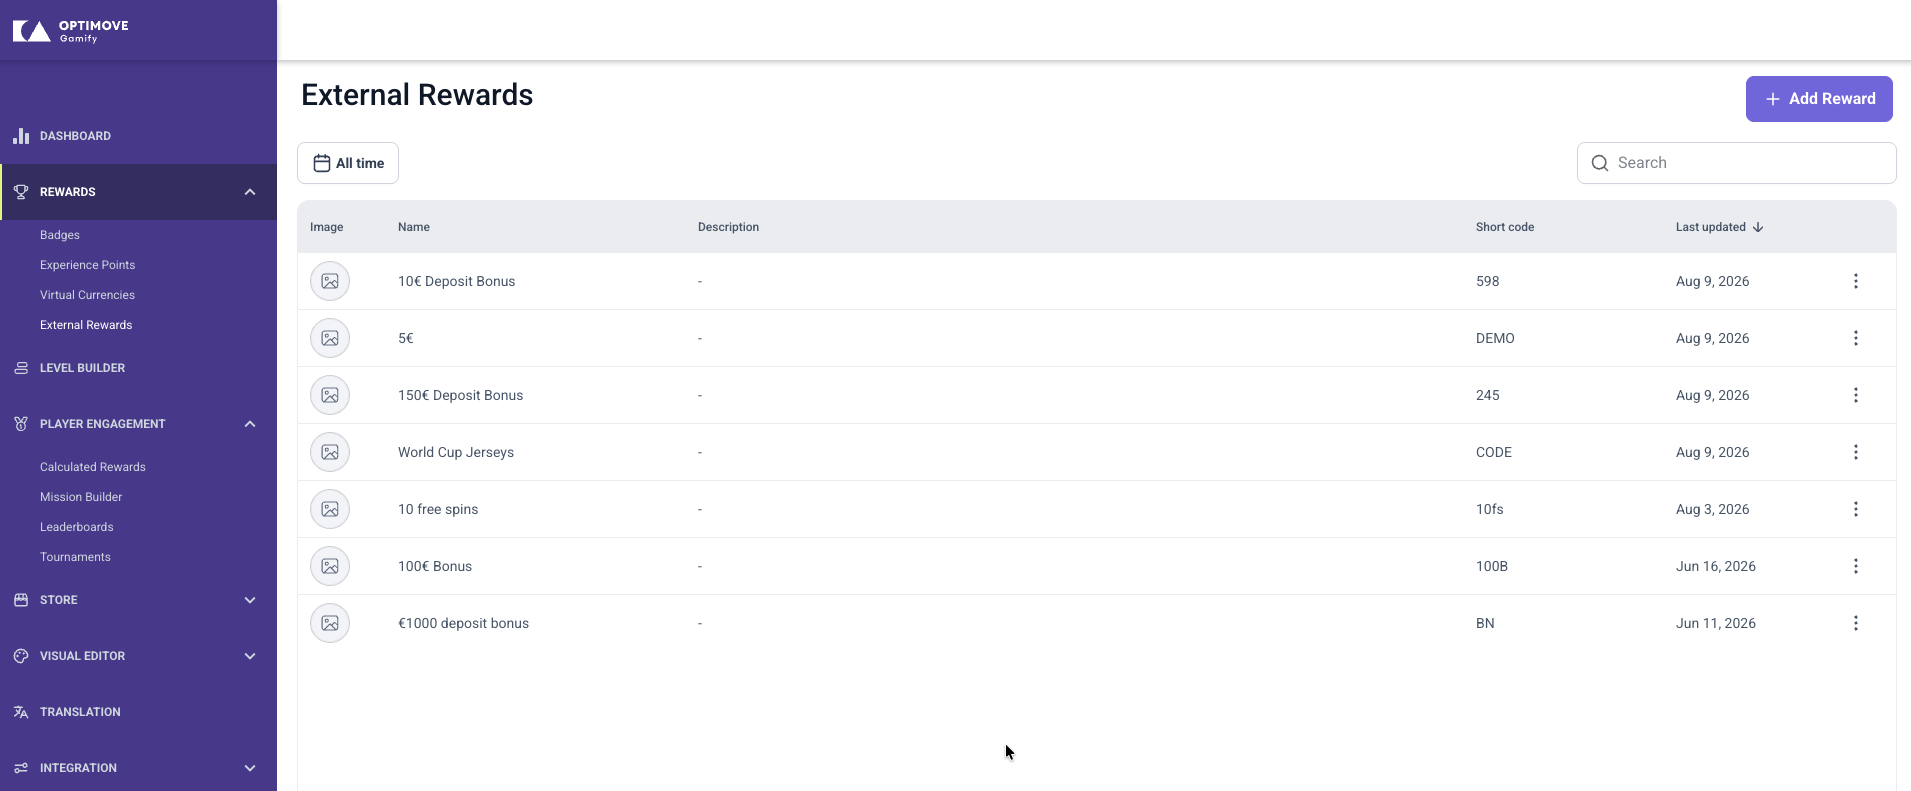This screenshot has height=791, width=1911.
Task: Open Leaderboards page
Action: [77, 527]
